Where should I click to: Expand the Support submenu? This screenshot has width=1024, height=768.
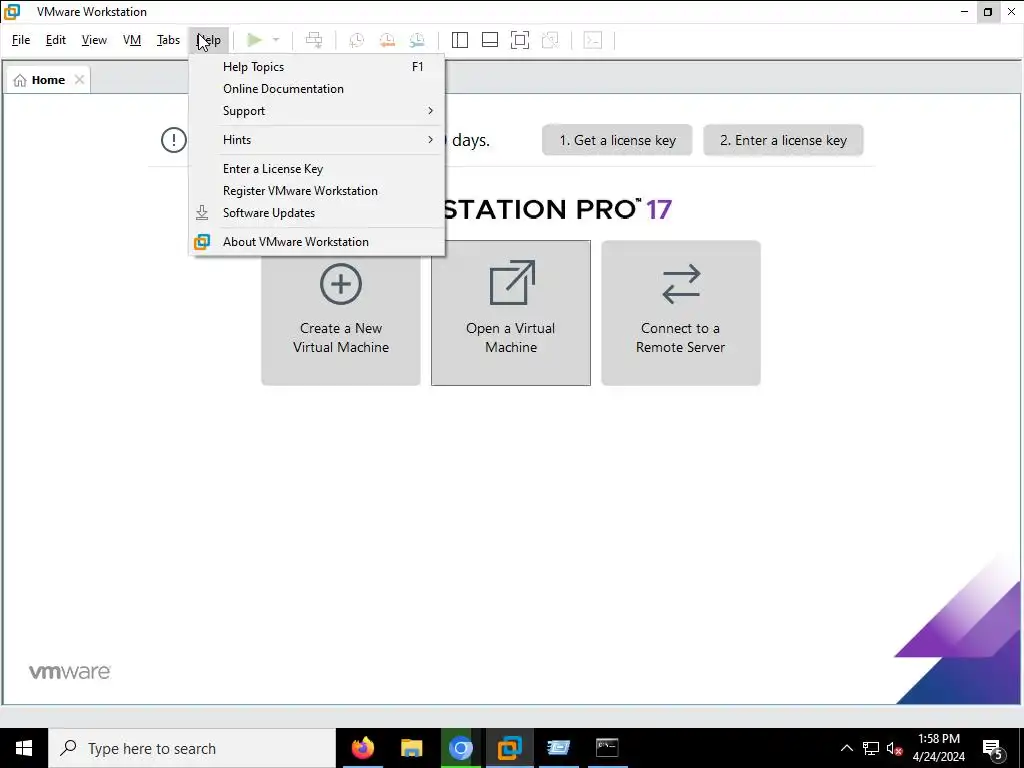tap(317, 111)
